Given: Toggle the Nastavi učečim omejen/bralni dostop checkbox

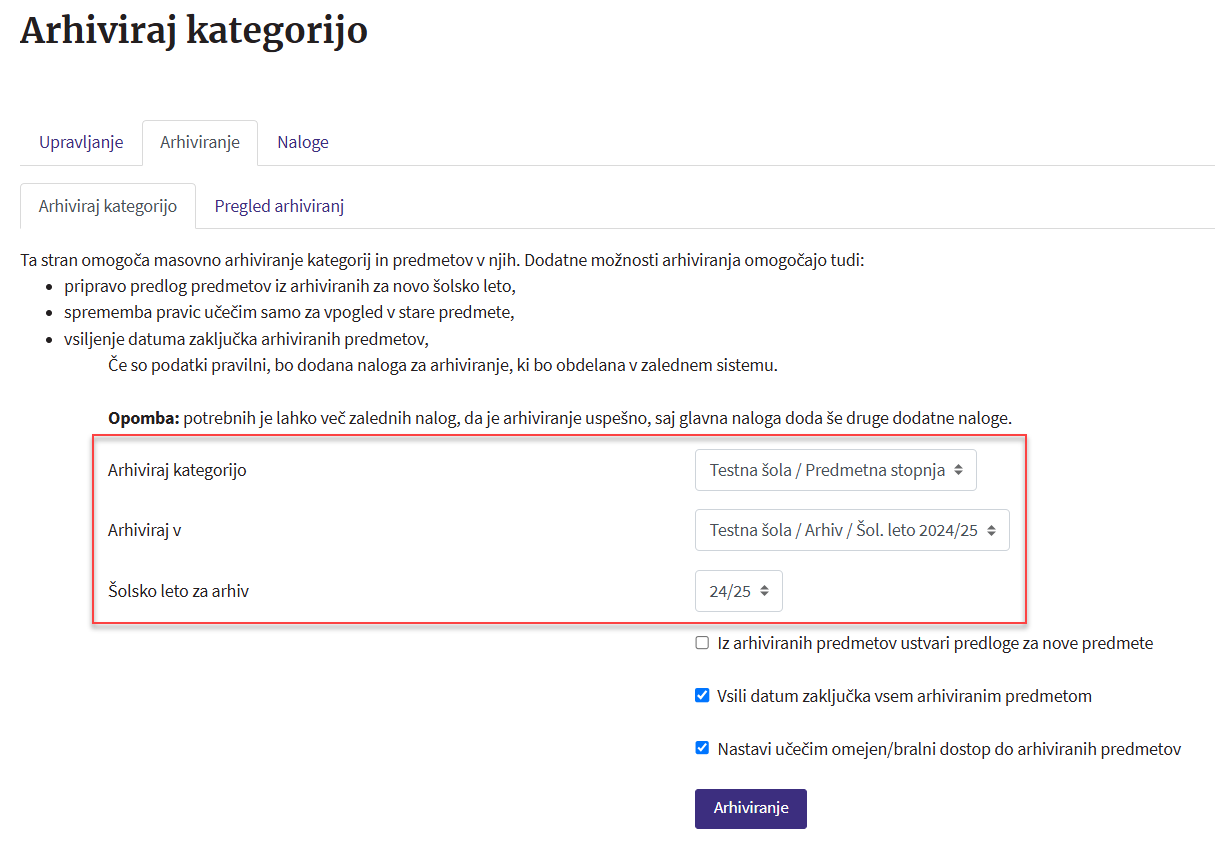Looking at the screenshot, I should pos(702,747).
